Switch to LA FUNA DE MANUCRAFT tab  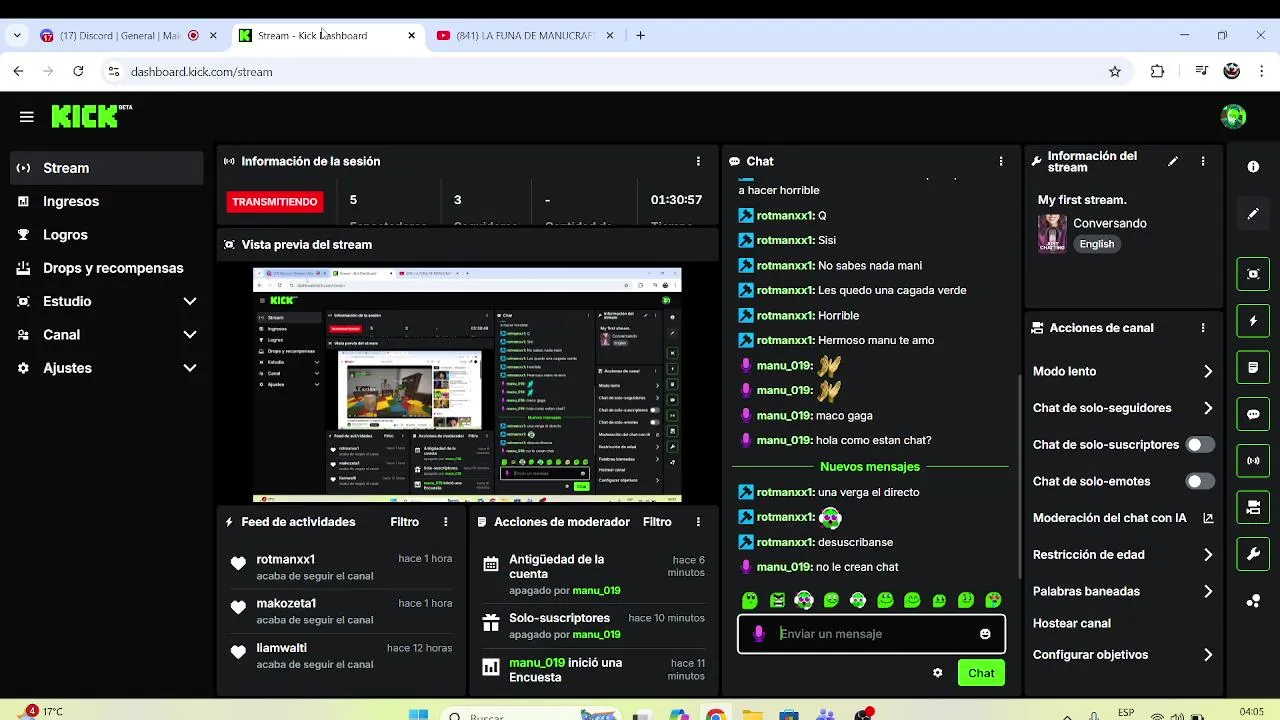click(x=525, y=35)
